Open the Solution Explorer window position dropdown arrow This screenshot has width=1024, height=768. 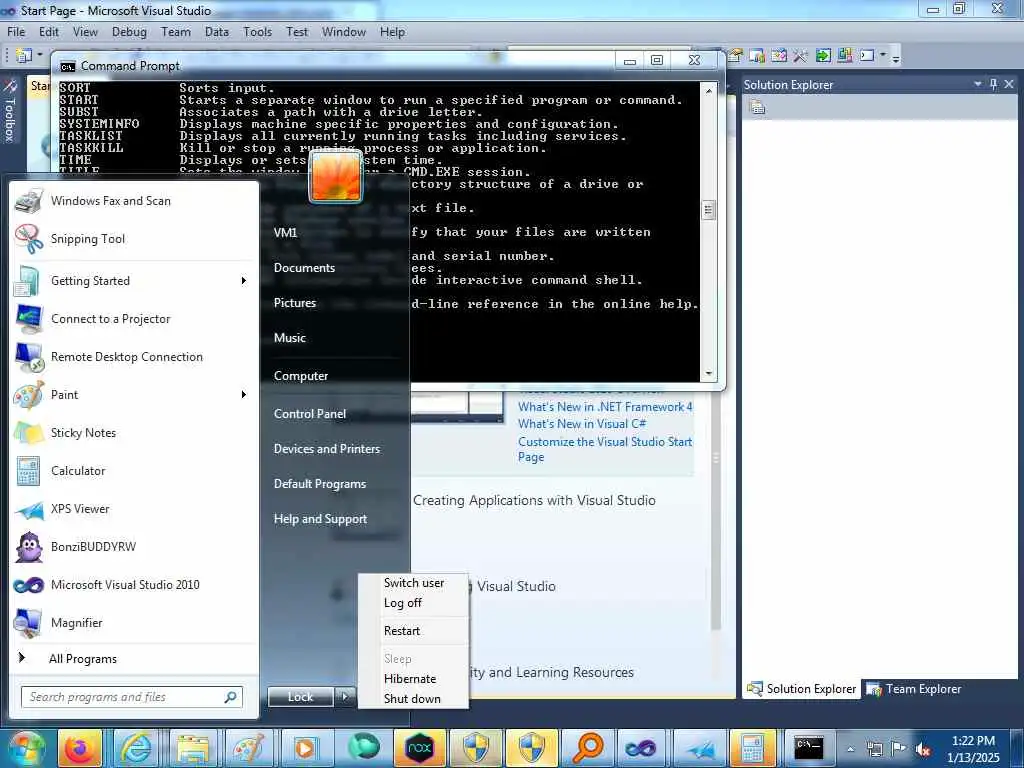click(978, 84)
